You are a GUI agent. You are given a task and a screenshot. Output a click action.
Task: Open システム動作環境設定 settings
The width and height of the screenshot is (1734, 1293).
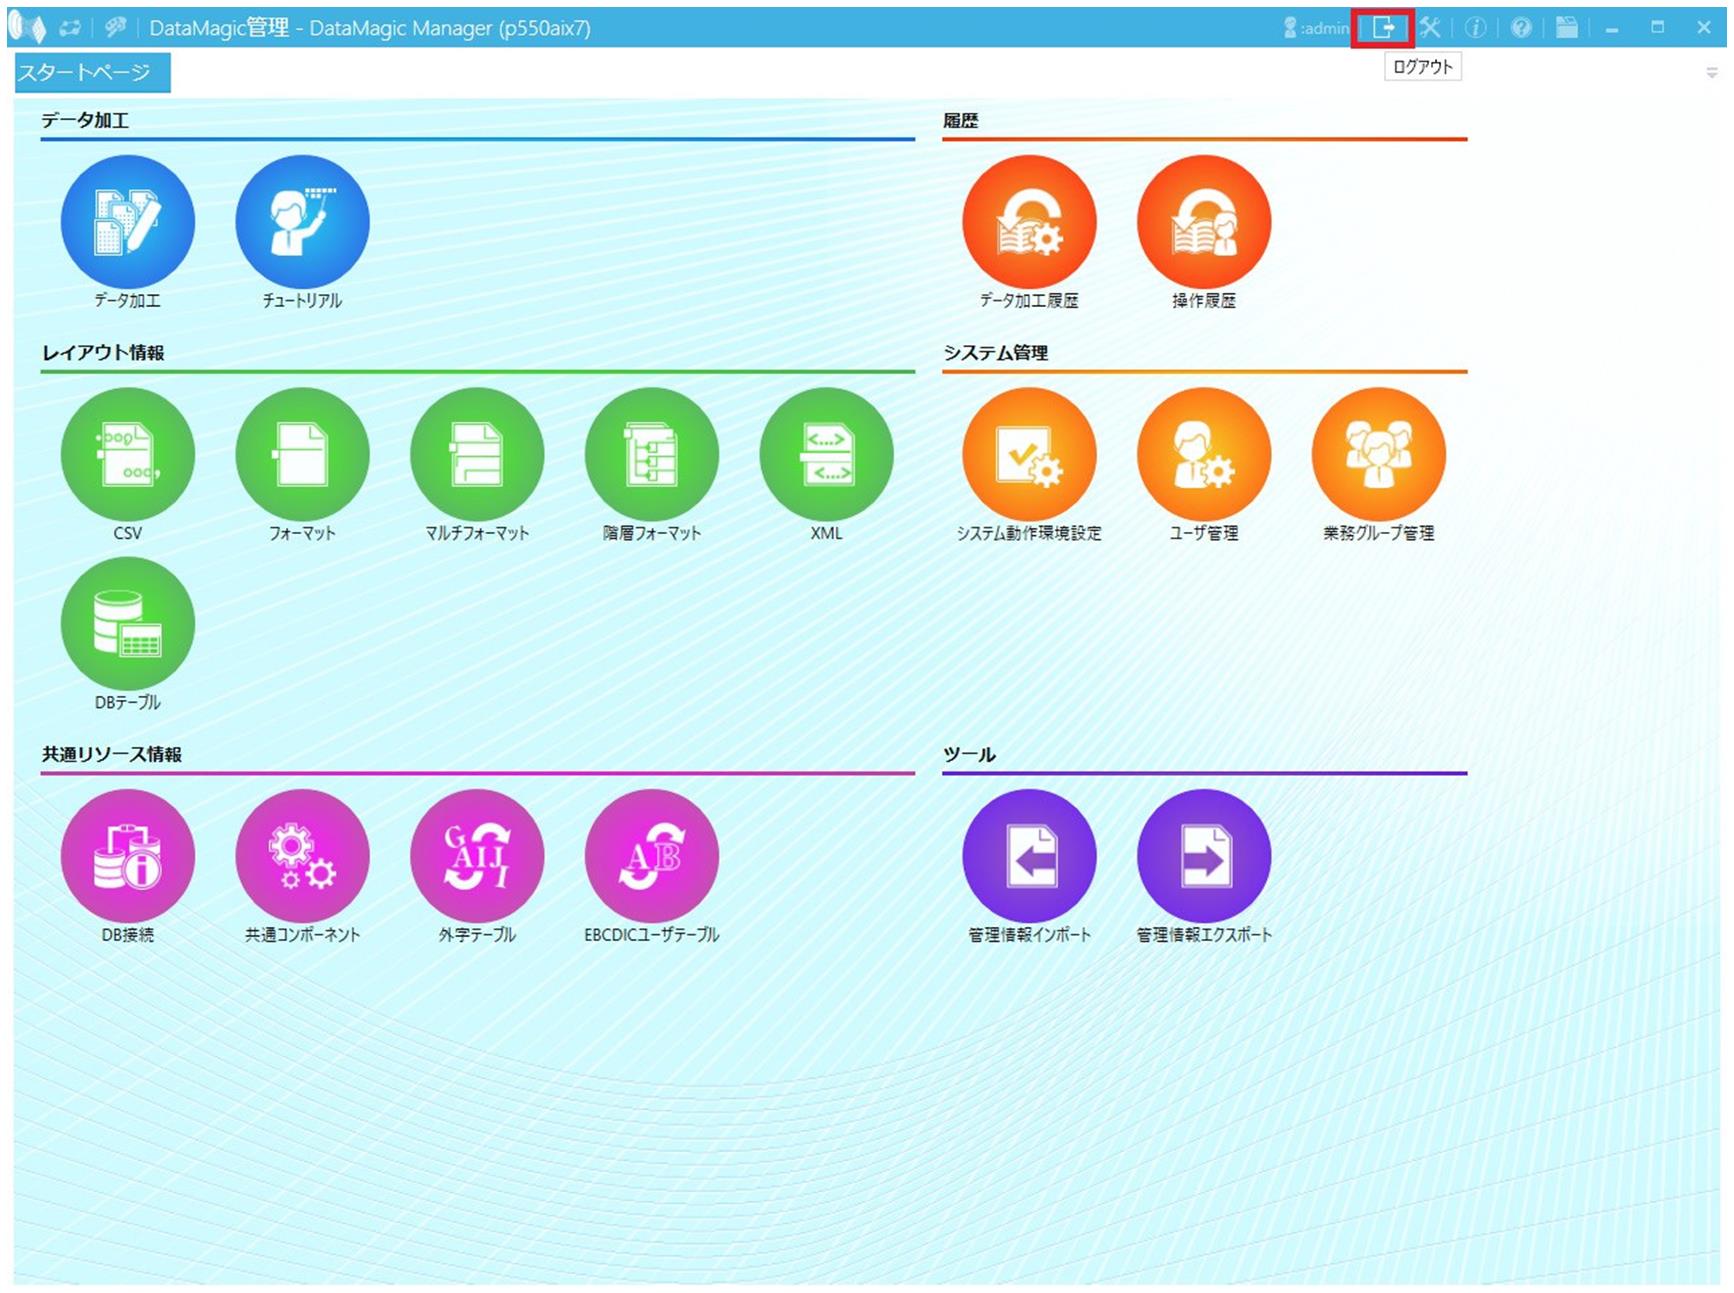pos(1029,455)
